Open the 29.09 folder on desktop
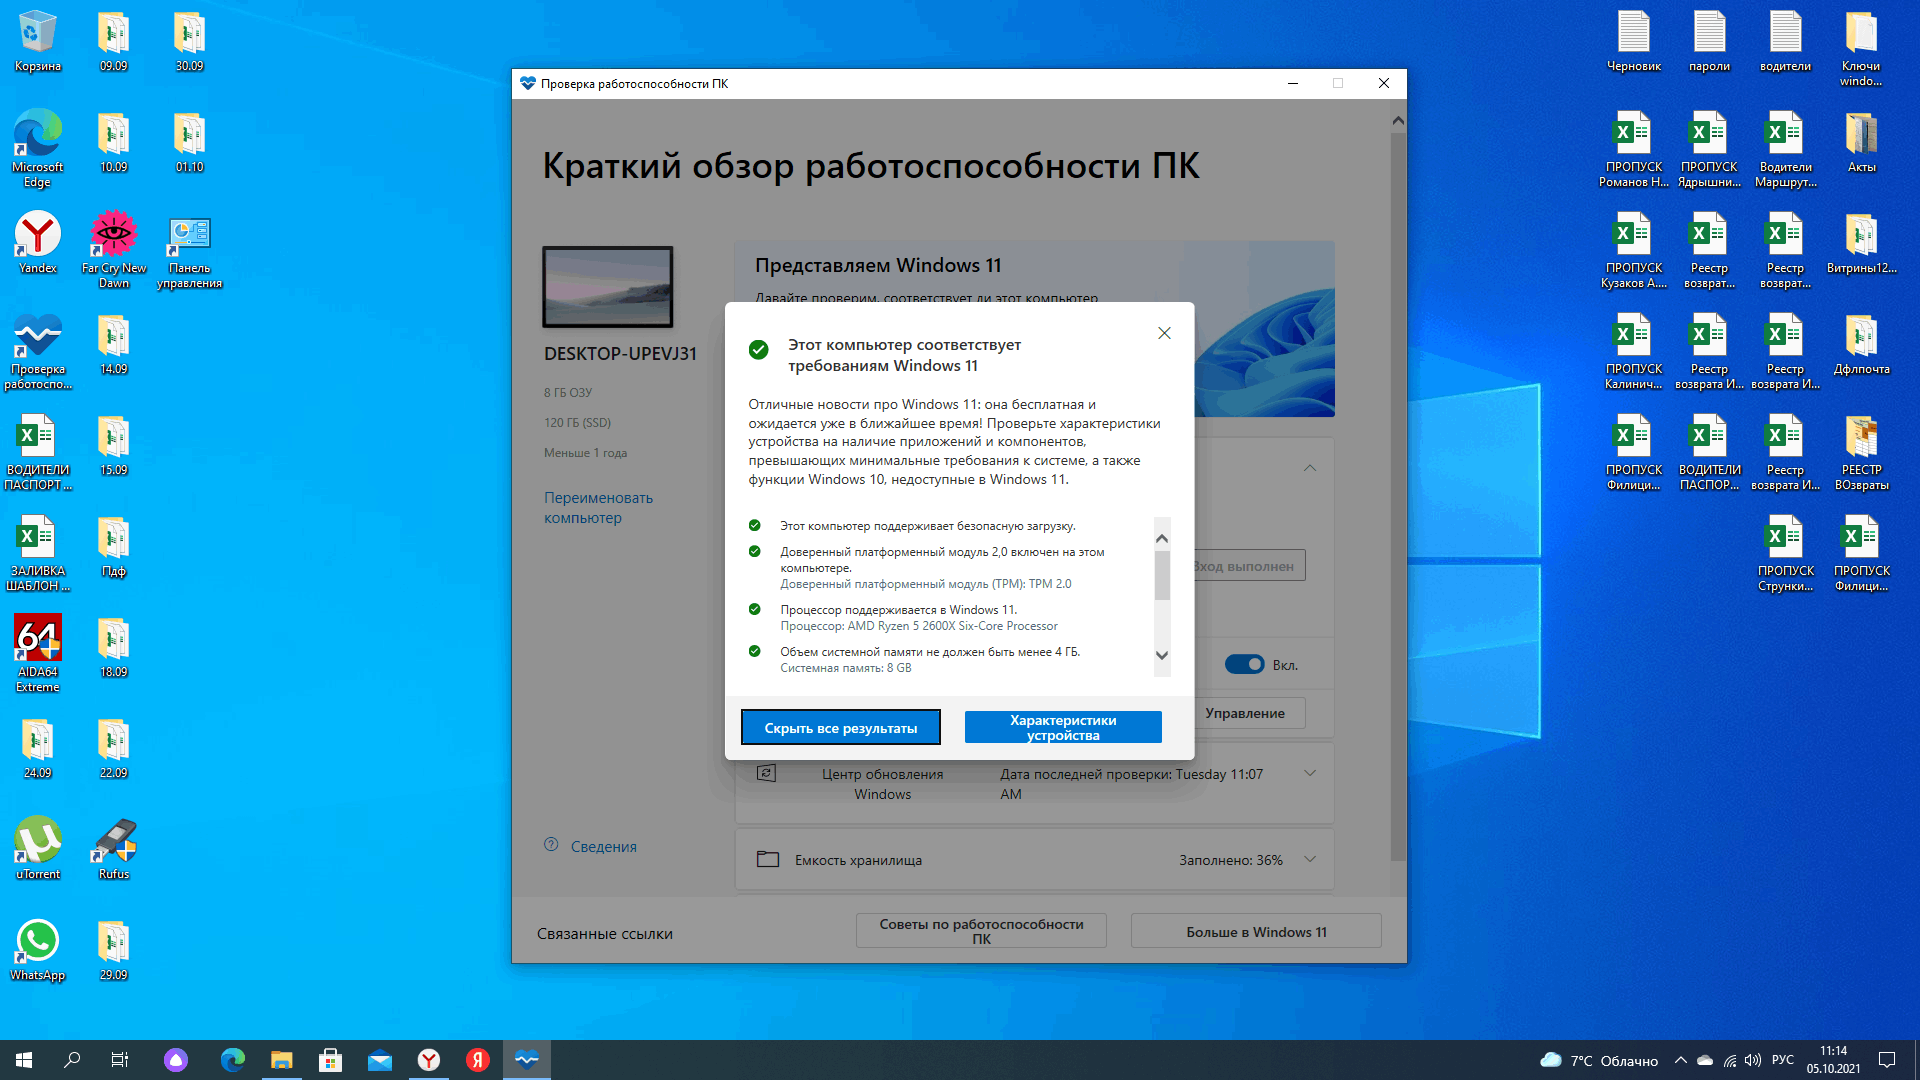 click(114, 950)
